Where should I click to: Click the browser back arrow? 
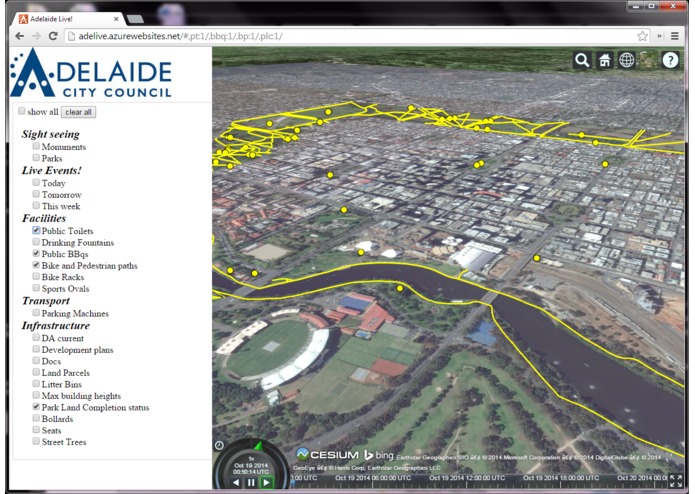tap(20, 36)
